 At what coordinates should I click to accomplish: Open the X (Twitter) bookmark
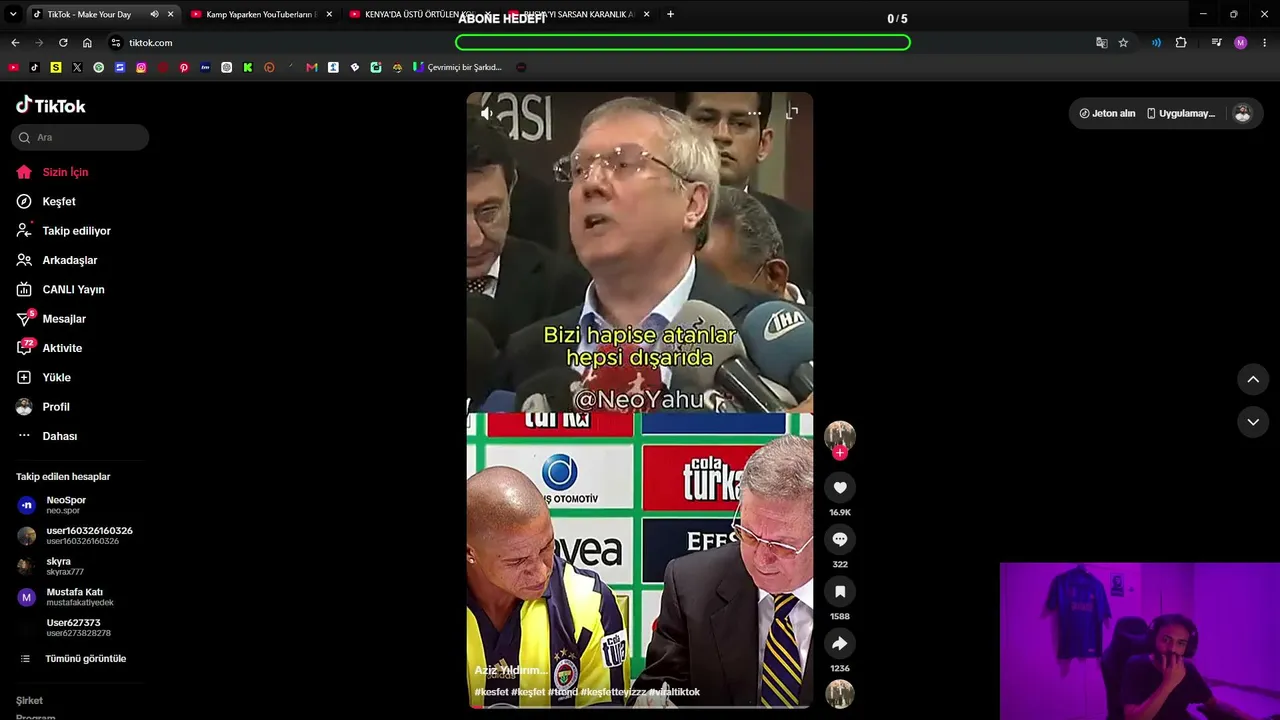[x=77, y=67]
